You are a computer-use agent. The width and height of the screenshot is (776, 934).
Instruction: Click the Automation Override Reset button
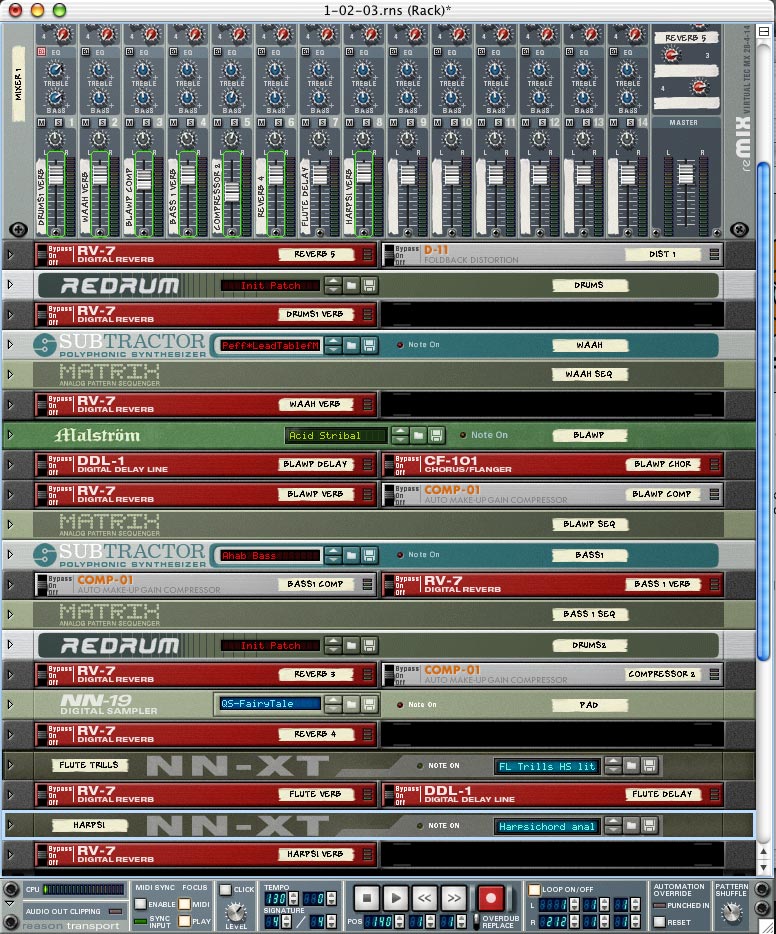[659, 922]
